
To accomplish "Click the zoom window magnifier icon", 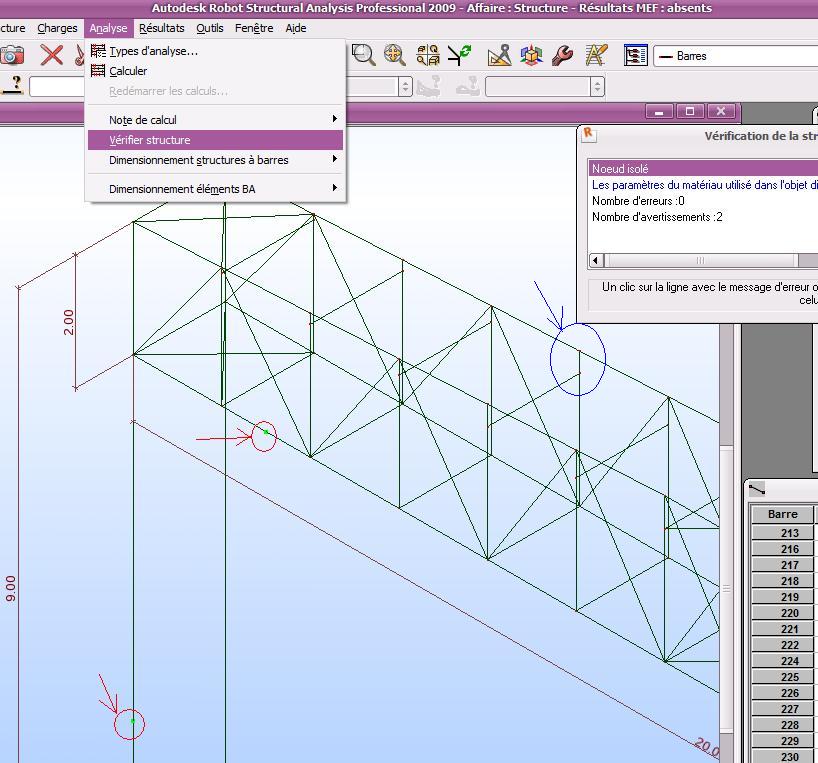I will click(363, 55).
